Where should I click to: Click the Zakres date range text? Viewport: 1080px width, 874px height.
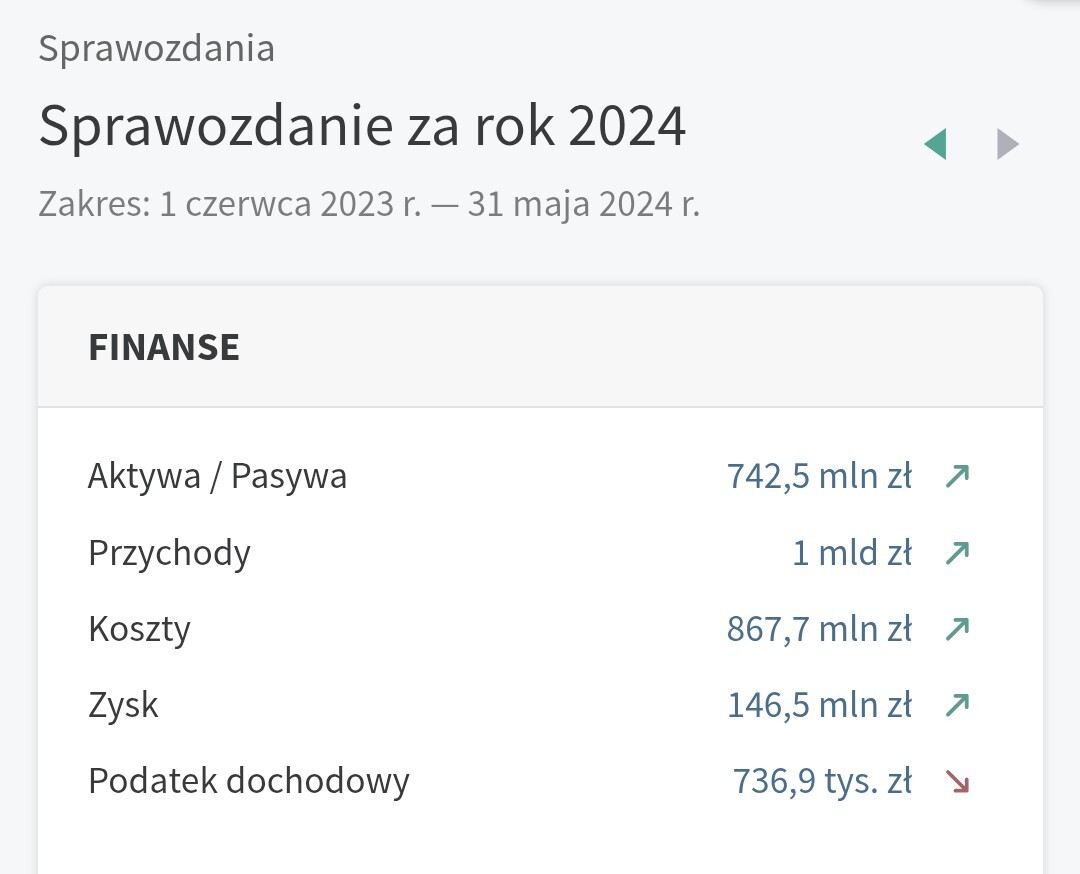click(x=369, y=204)
